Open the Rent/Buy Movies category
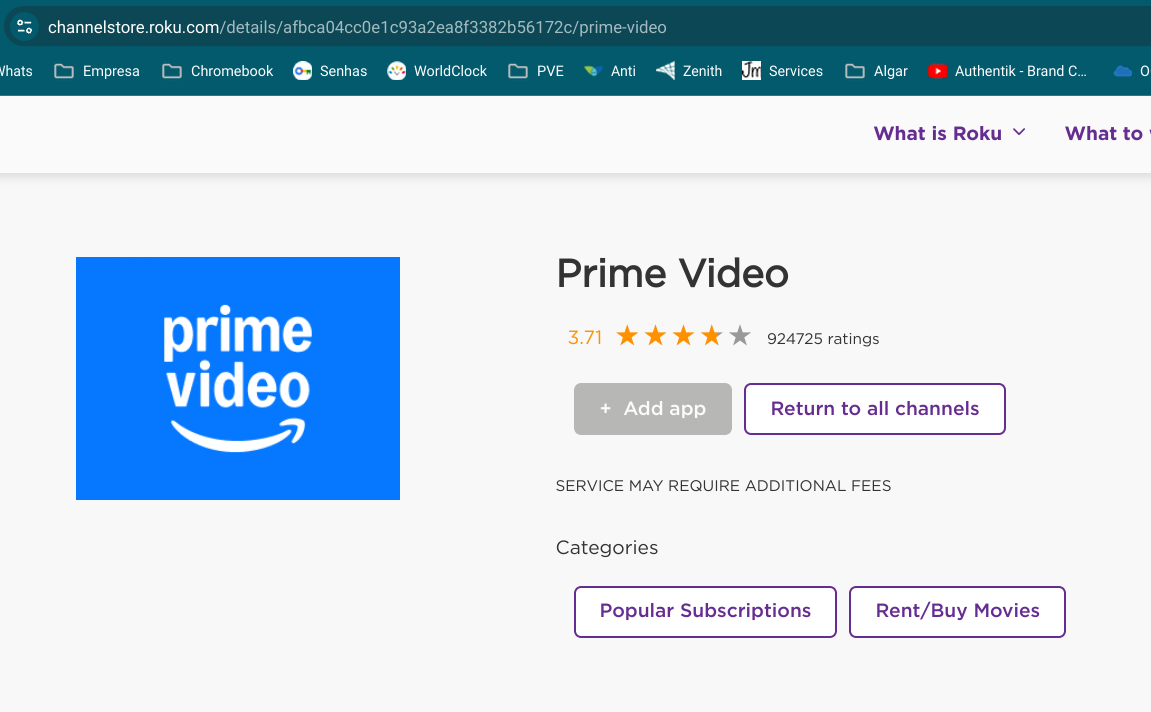 pos(956,611)
